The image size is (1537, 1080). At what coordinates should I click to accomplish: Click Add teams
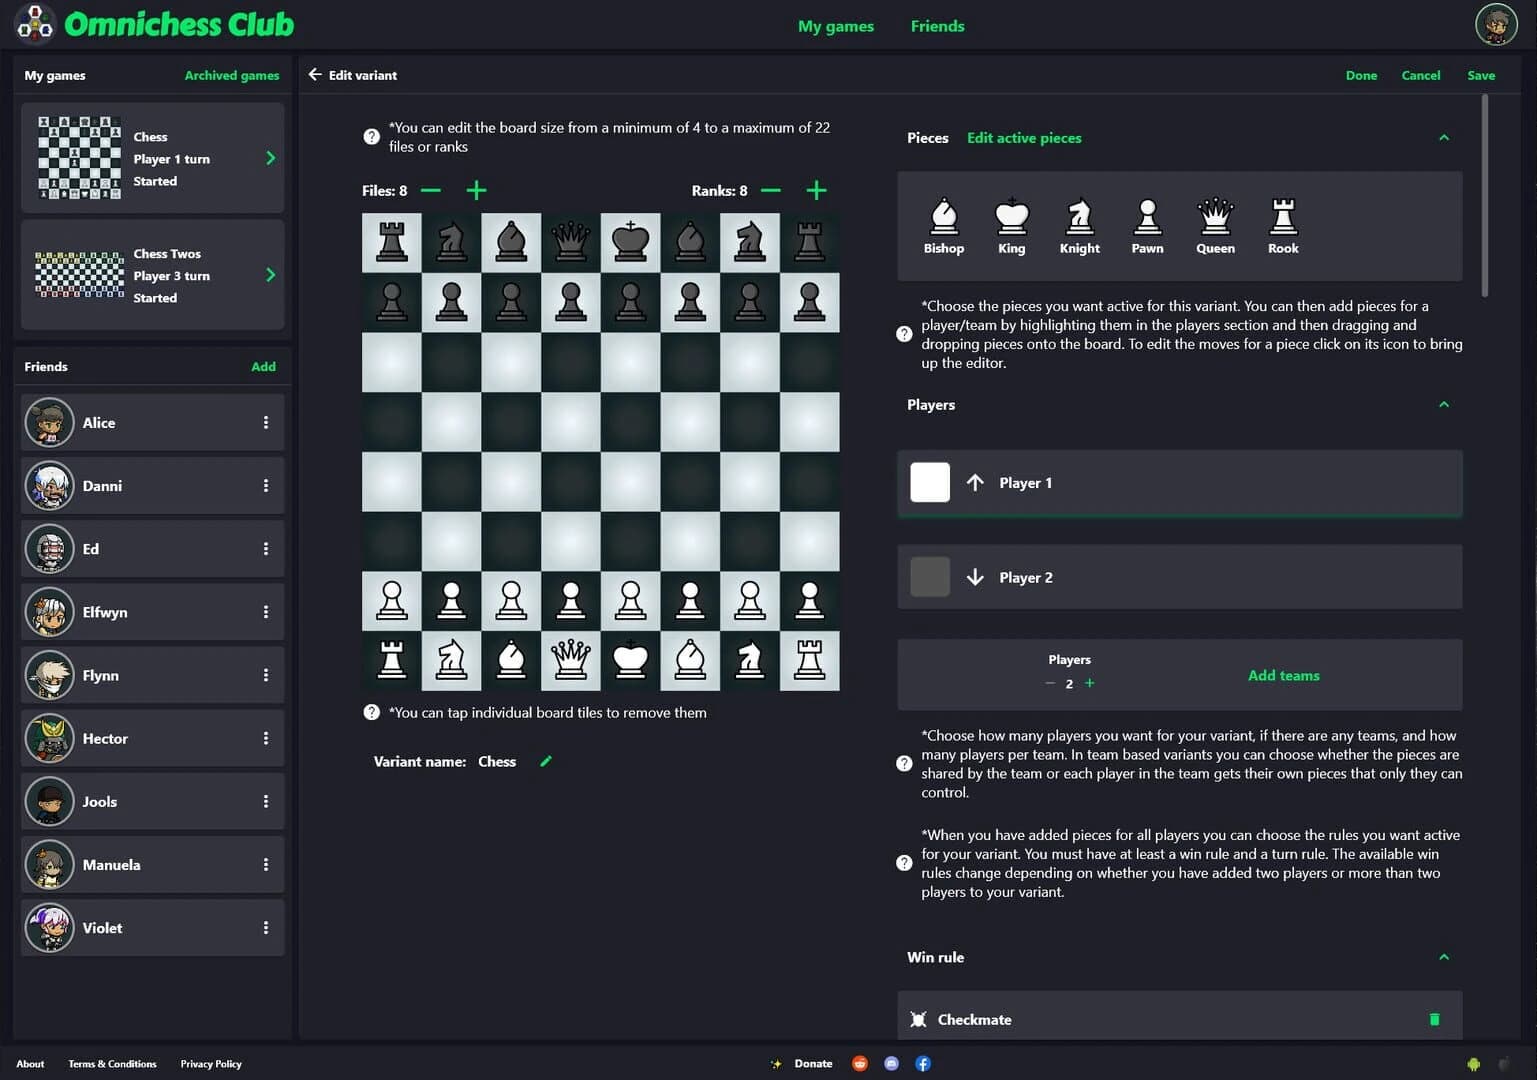(1283, 675)
